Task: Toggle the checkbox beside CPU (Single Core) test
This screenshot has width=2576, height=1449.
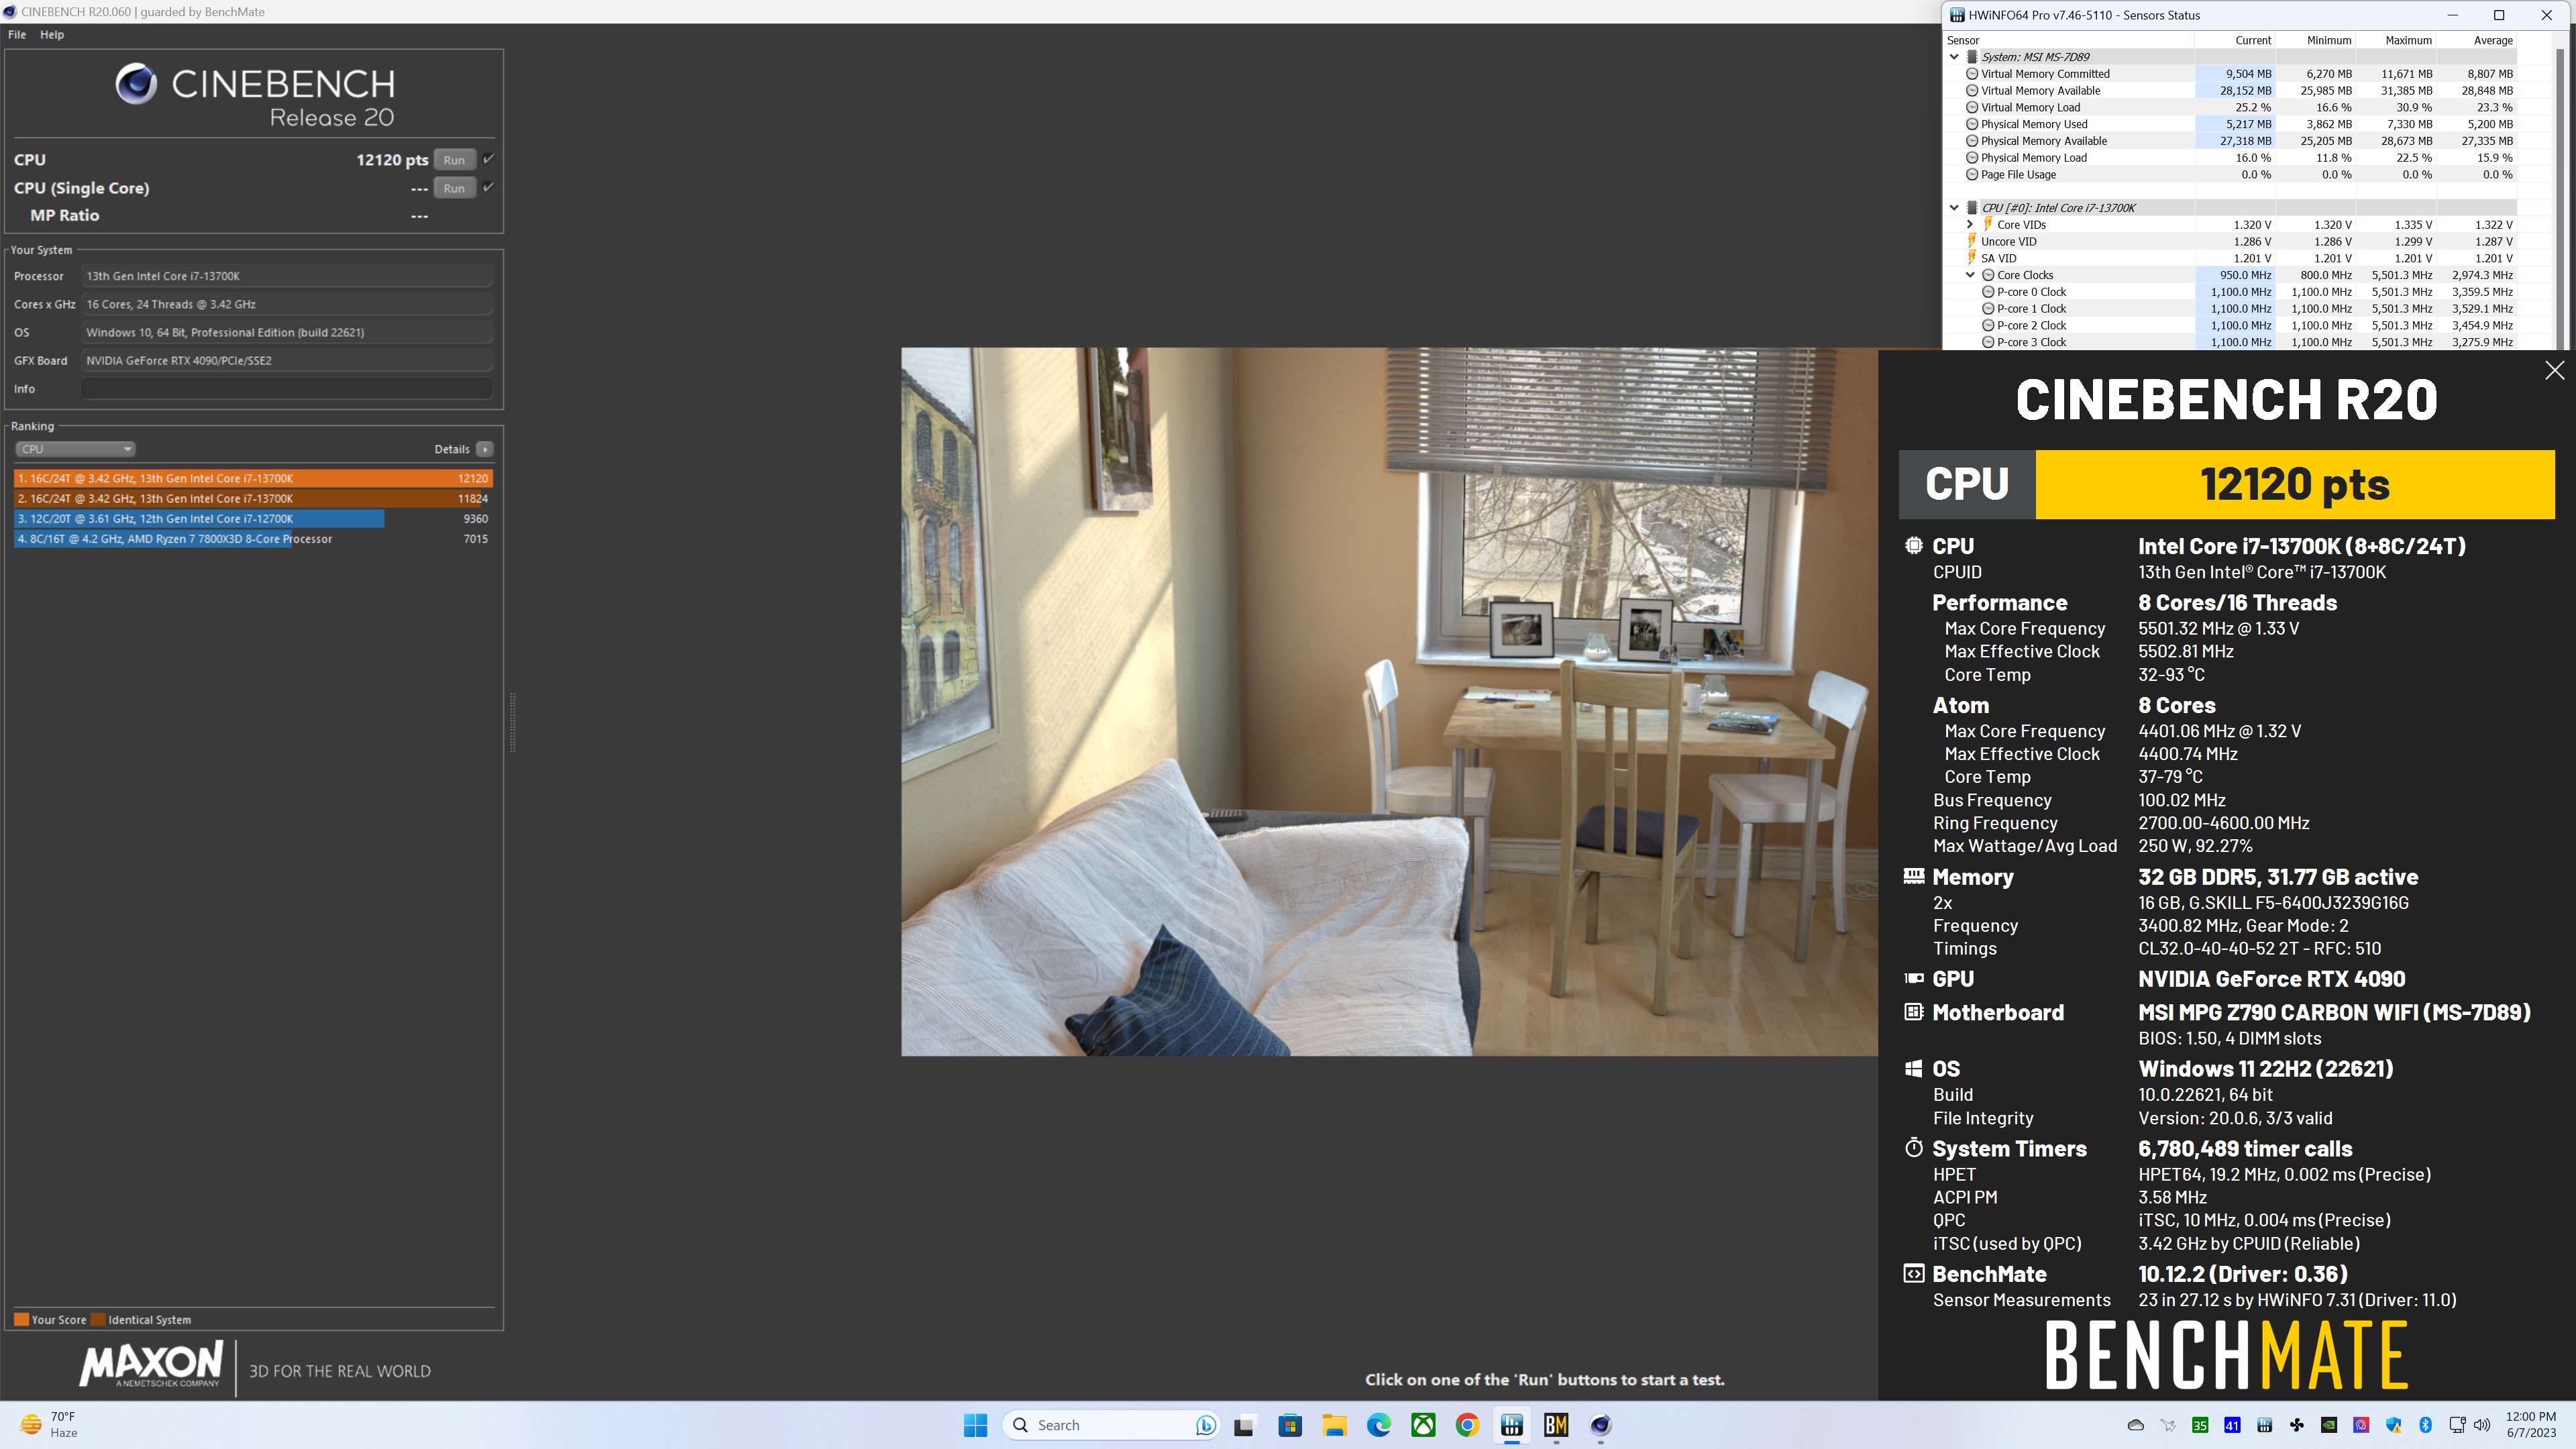Action: (x=488, y=187)
